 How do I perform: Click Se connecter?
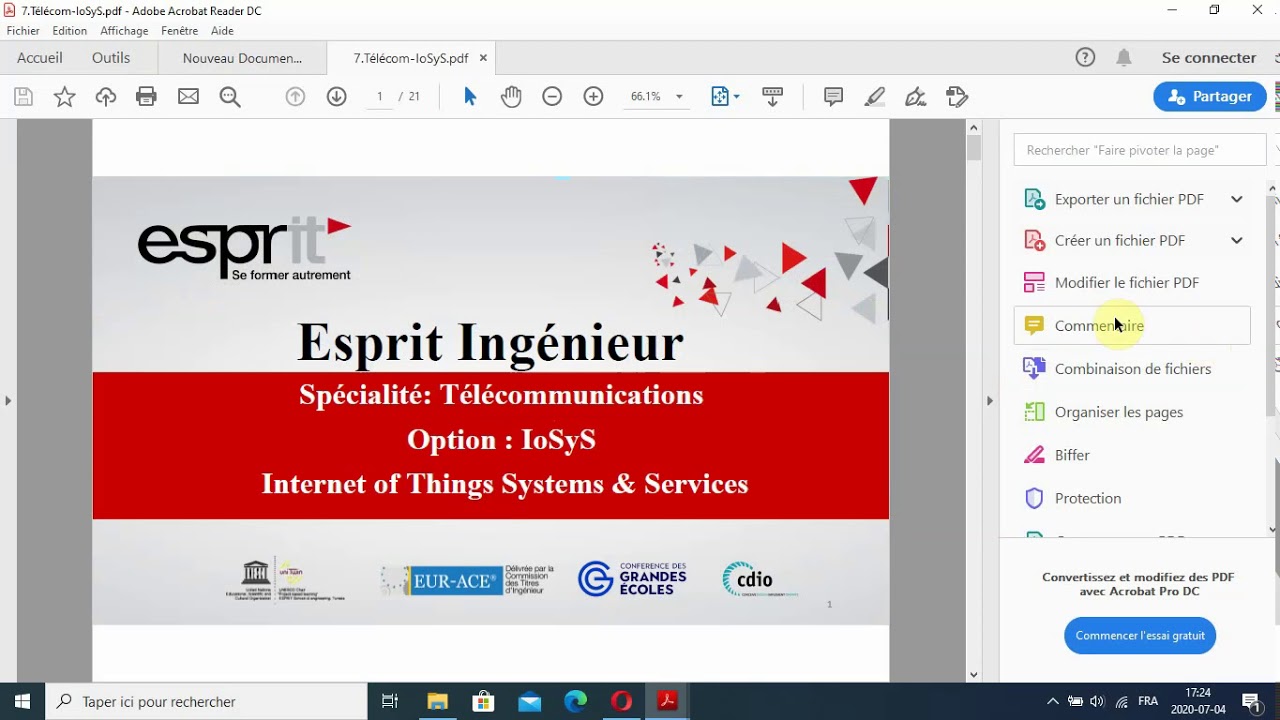pyautogui.click(x=1209, y=58)
